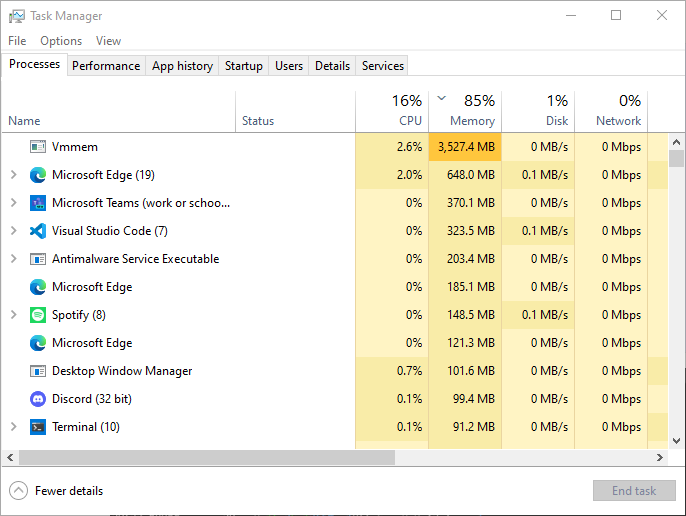Select the Vmmem process icon
The height and width of the screenshot is (516, 686).
point(38,147)
